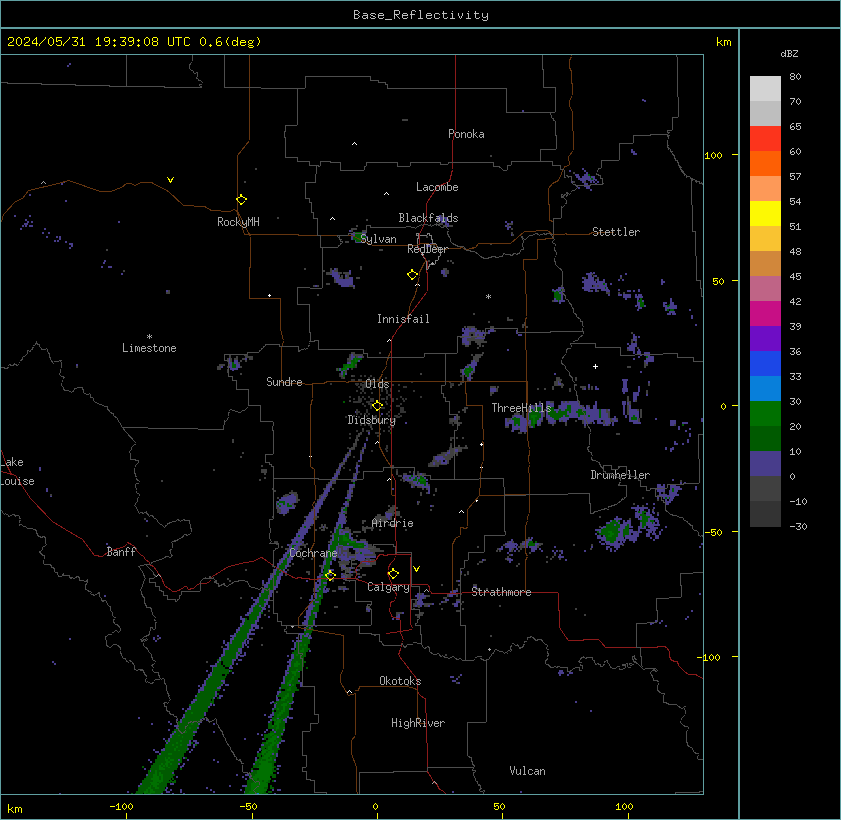Click the yellow diamond marker between Olds and Didsbury
This screenshot has height=820, width=841.
click(x=377, y=405)
